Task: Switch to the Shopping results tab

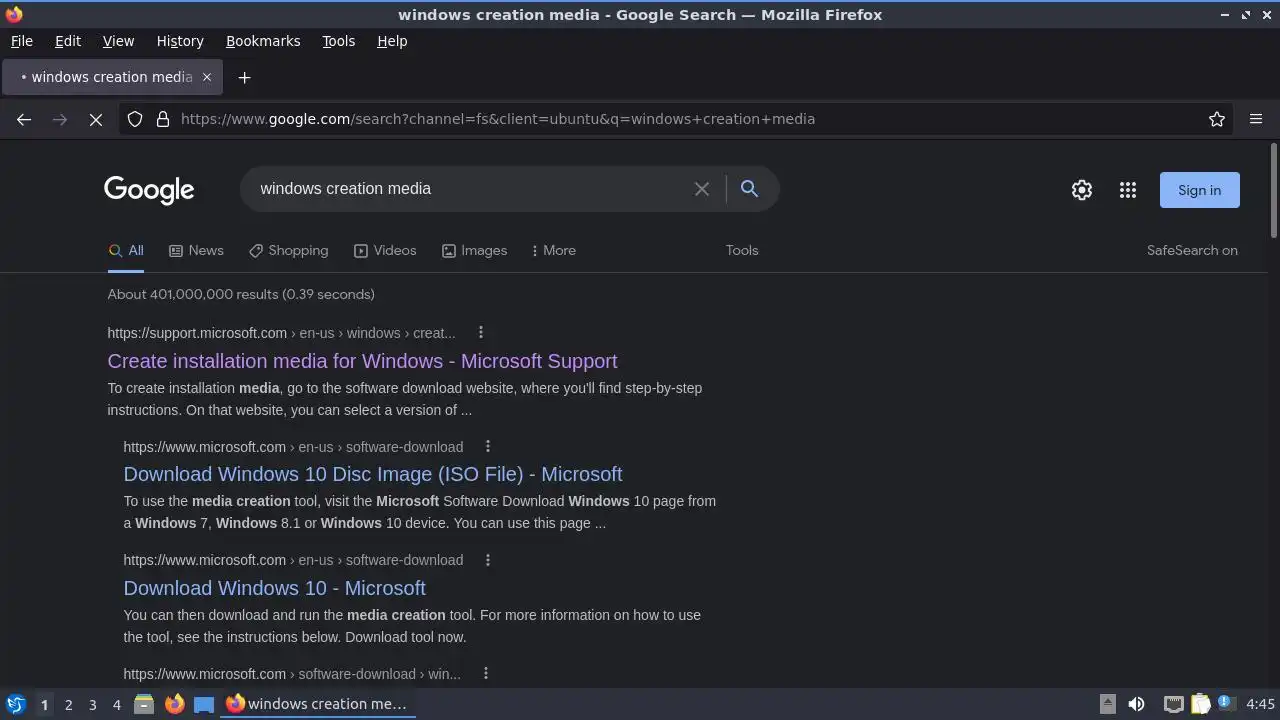Action: pos(289,250)
